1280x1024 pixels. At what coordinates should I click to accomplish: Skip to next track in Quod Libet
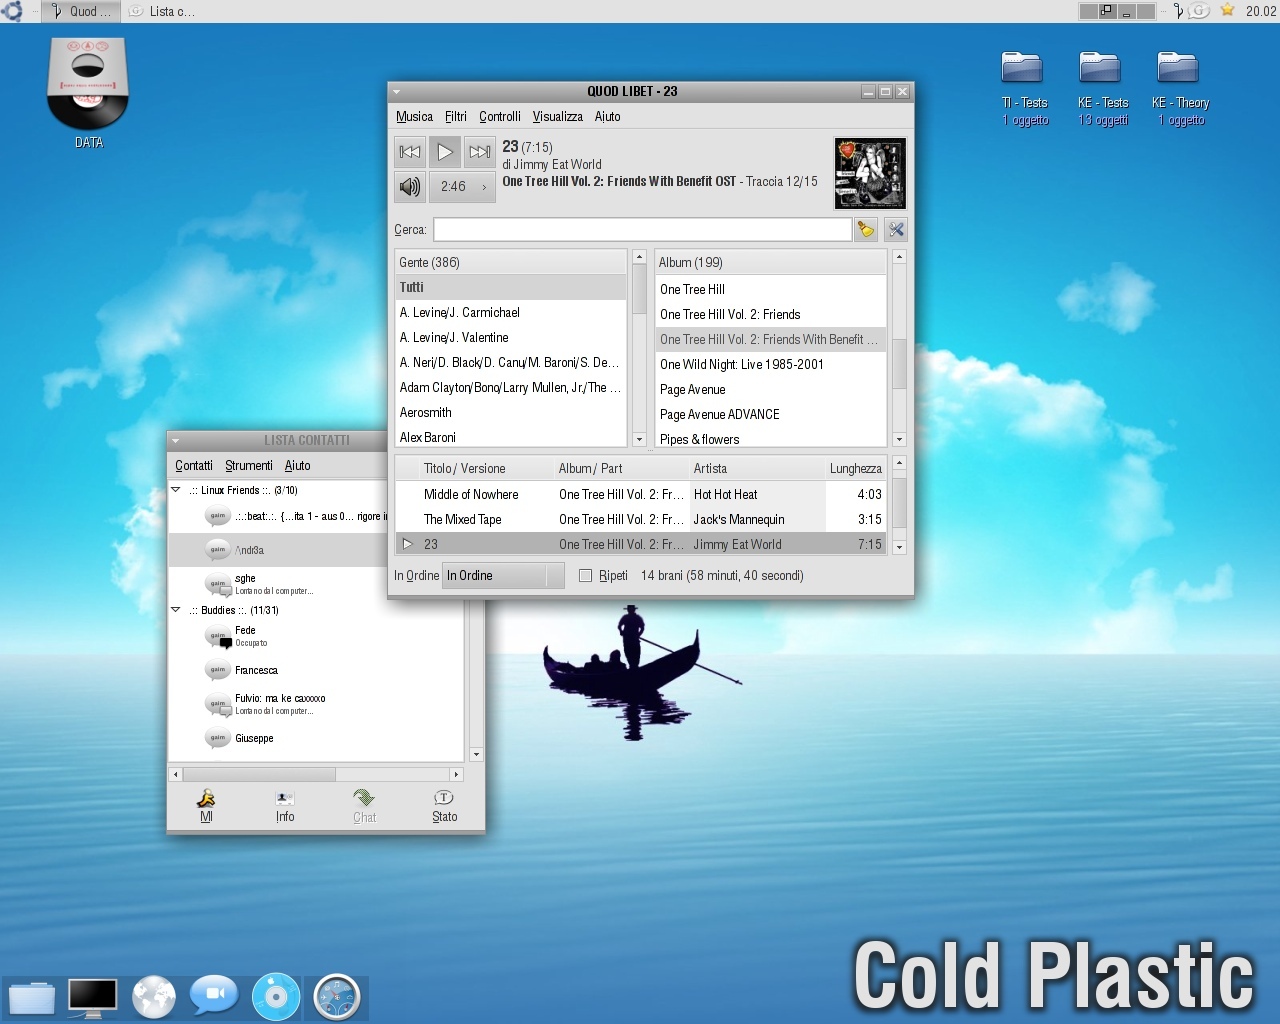tap(480, 152)
